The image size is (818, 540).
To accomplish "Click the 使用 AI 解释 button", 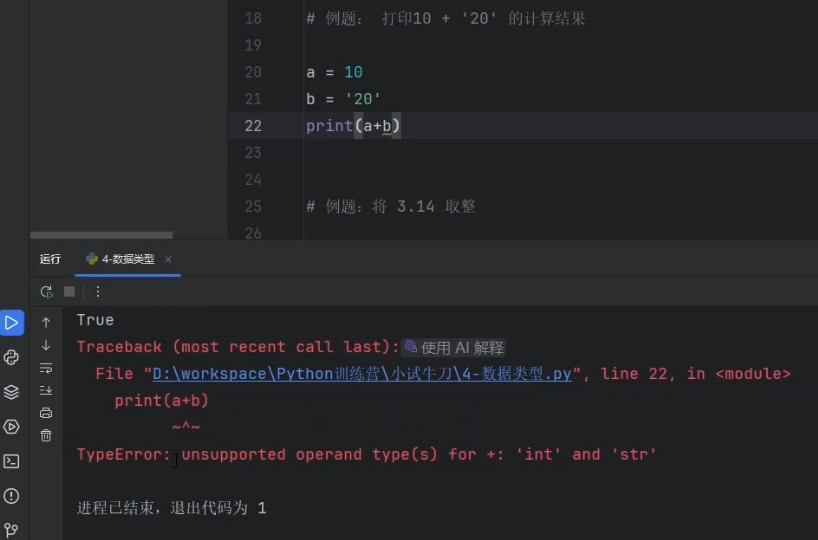I will point(454,347).
